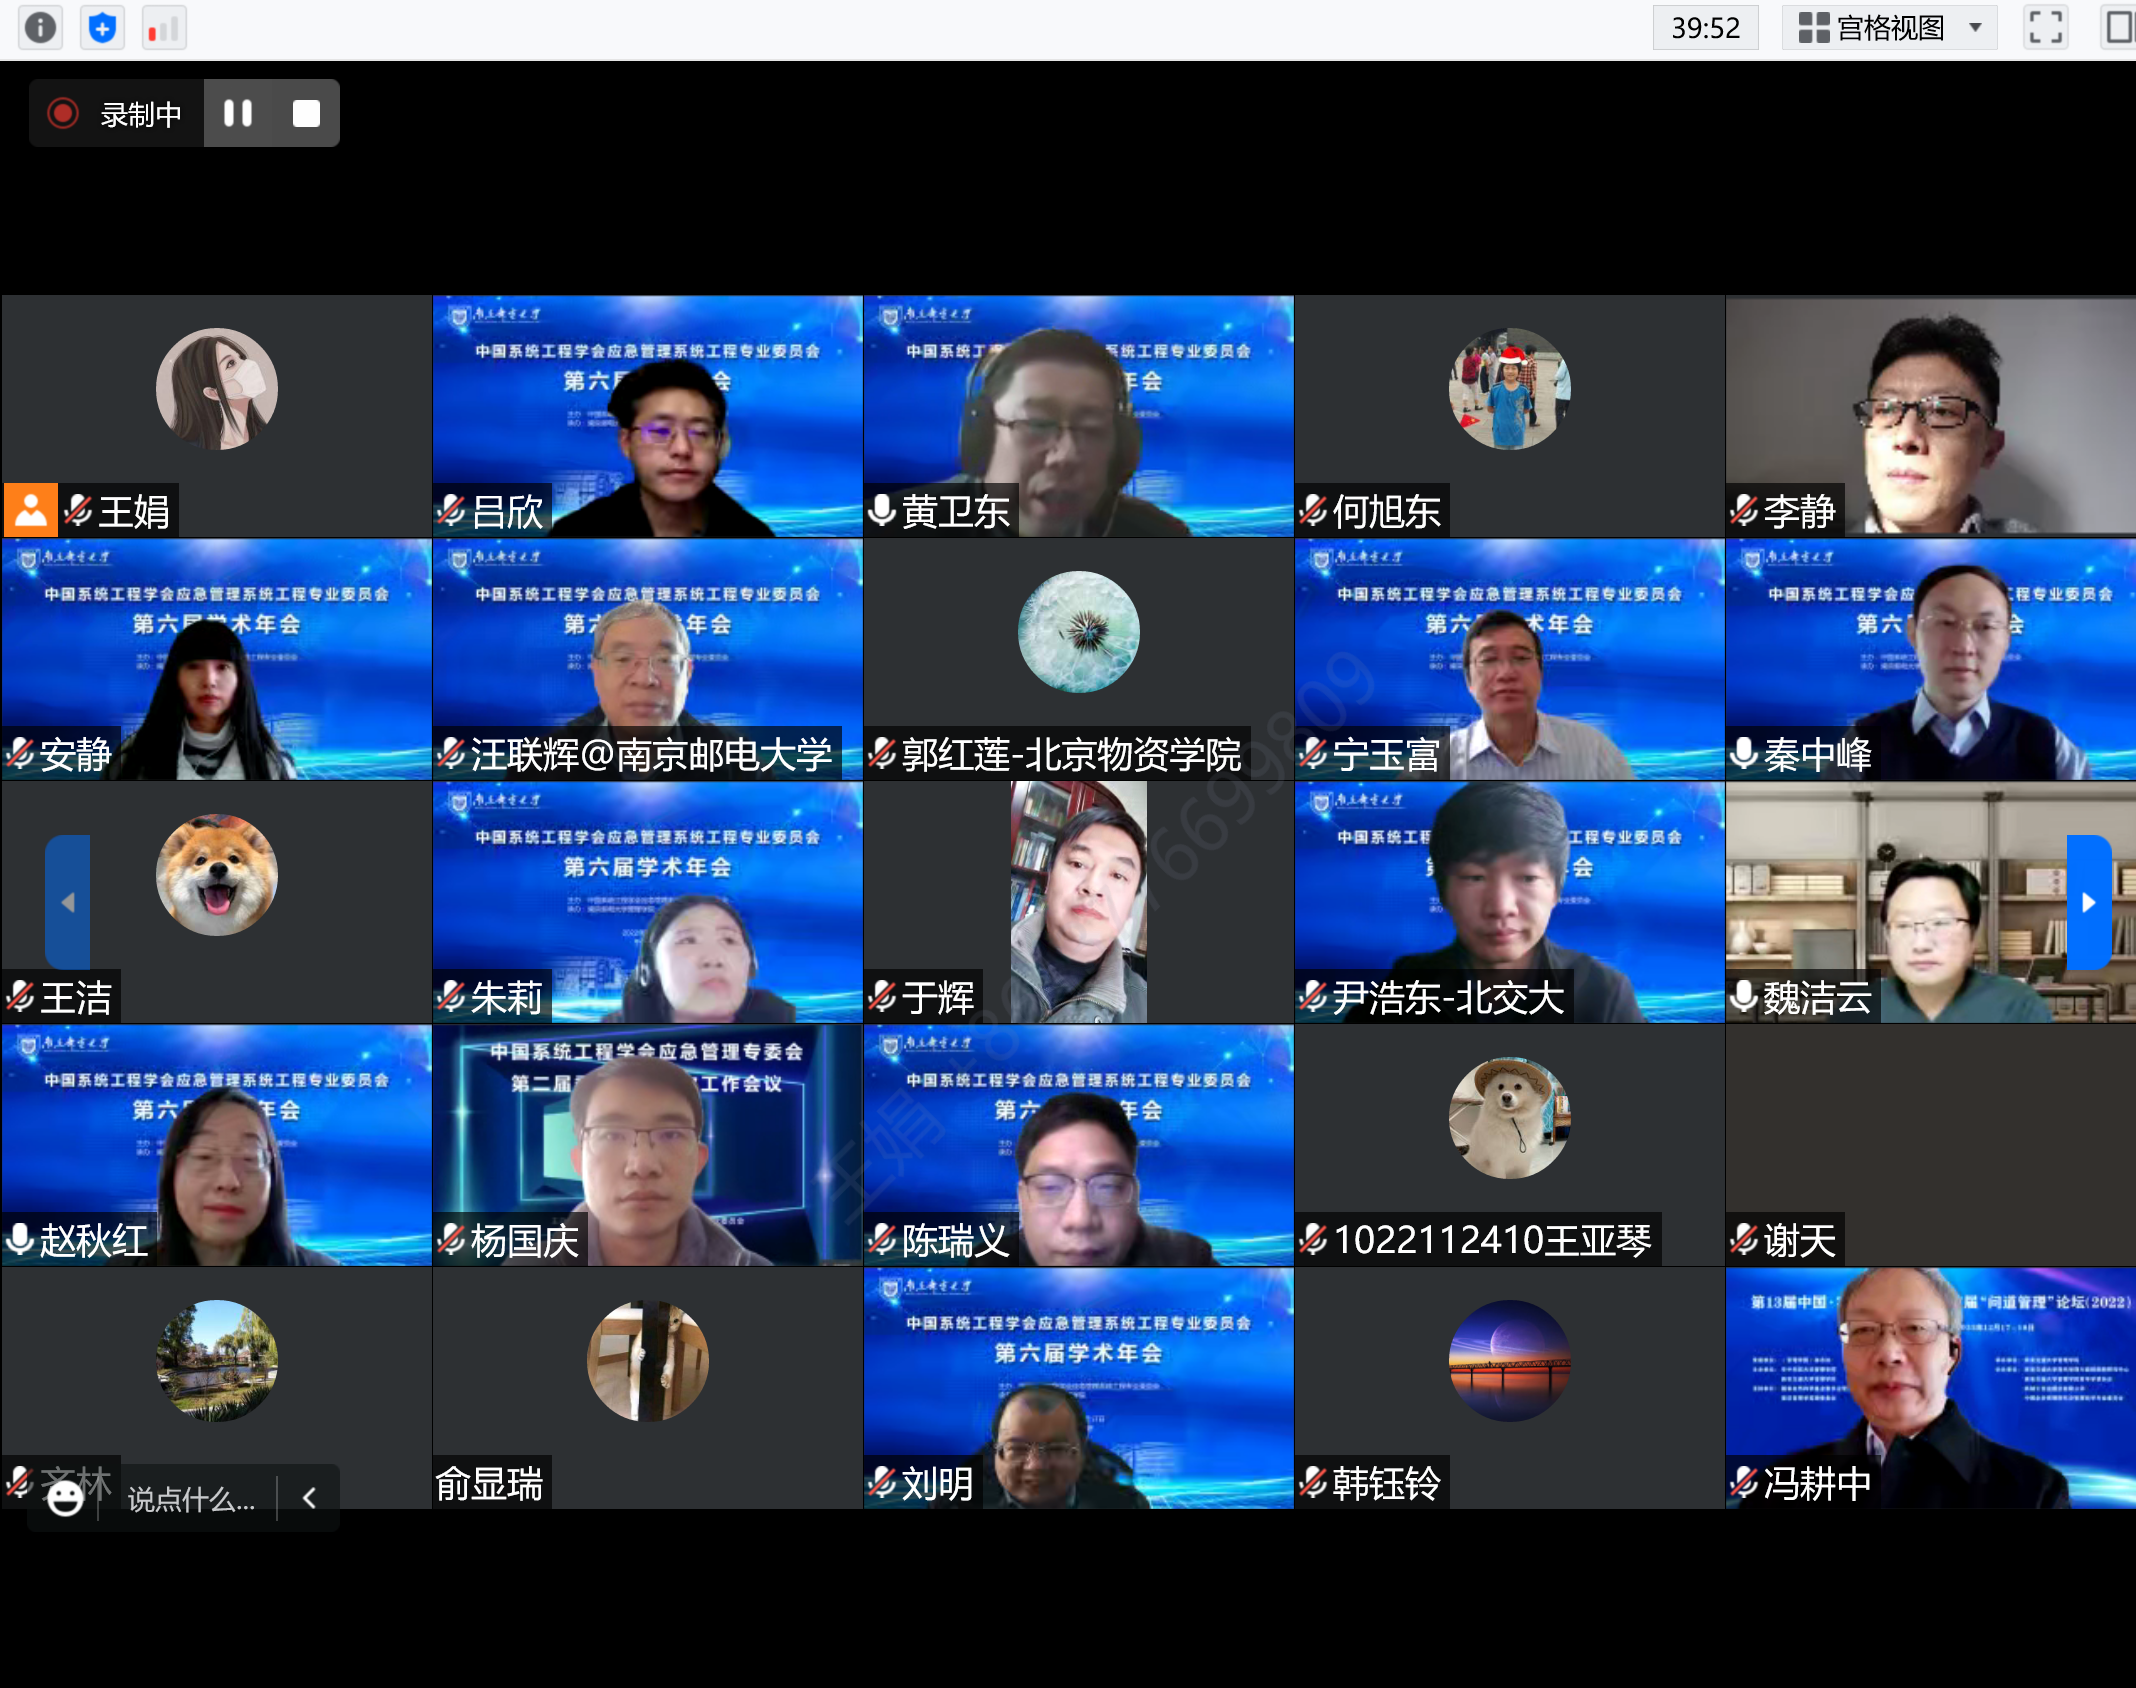Image resolution: width=2136 pixels, height=1688 pixels.
Task: Open the blue security shield icon
Action: (102, 27)
